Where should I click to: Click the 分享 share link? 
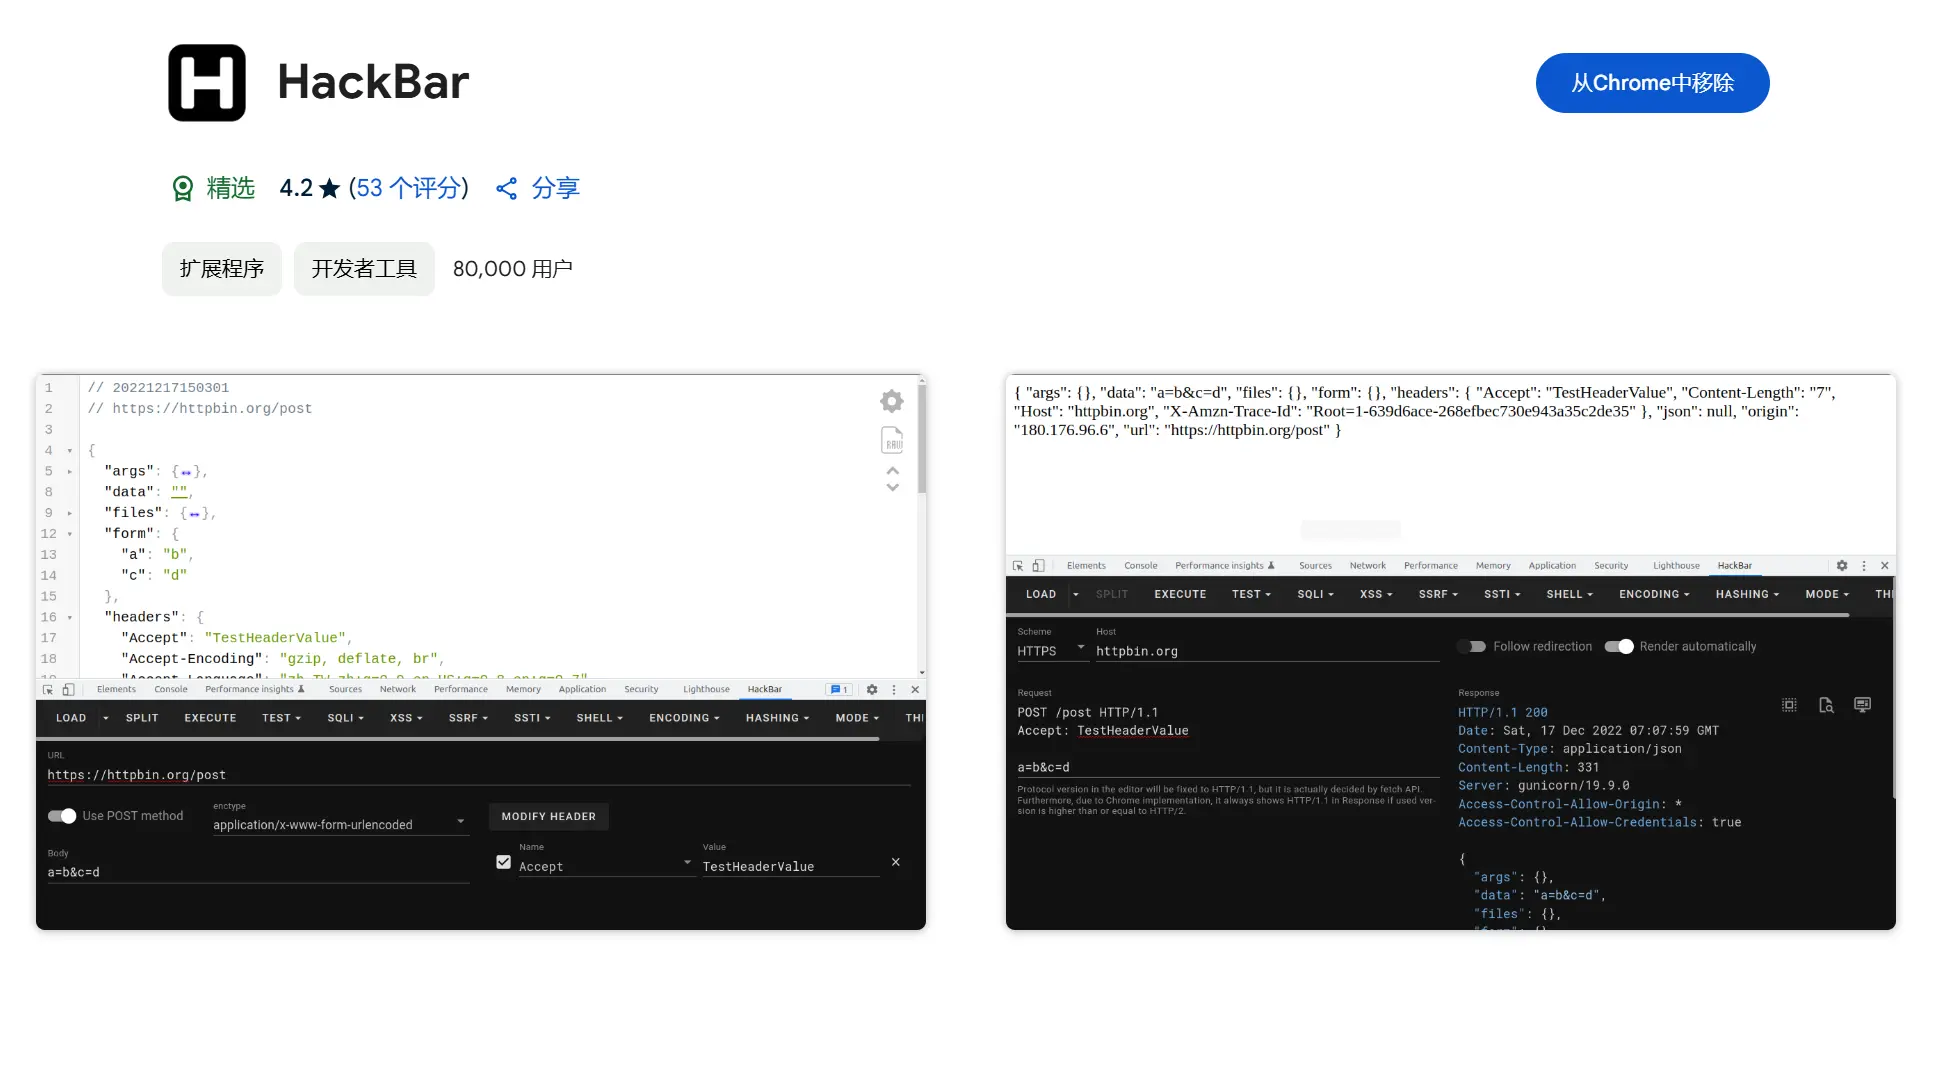tap(555, 188)
